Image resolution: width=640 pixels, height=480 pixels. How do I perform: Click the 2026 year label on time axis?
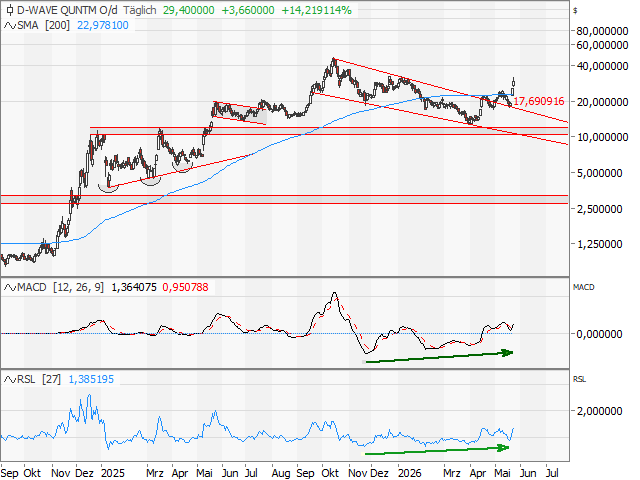coord(409,473)
